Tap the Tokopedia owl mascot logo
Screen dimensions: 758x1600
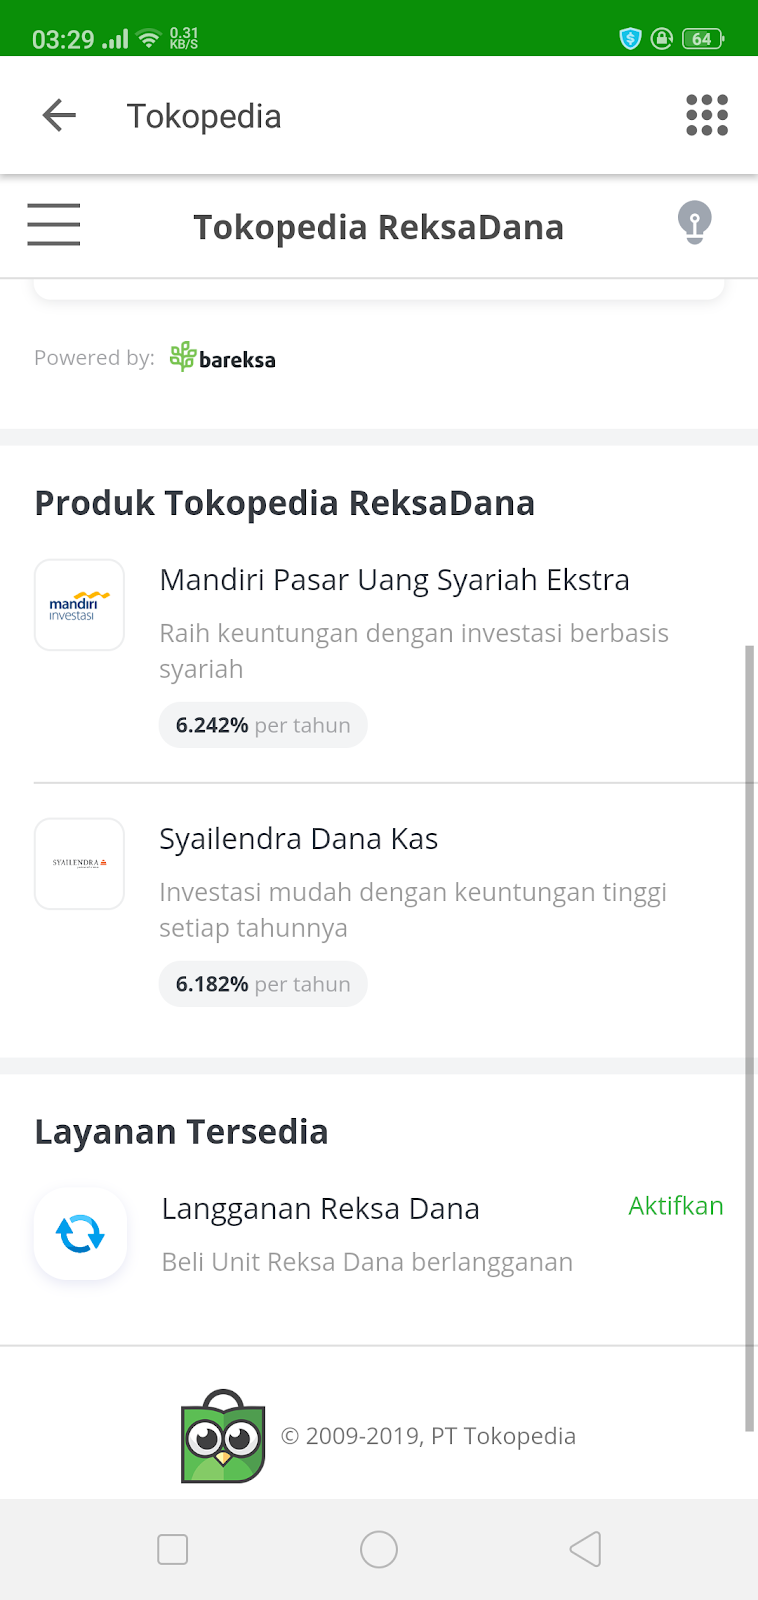click(x=223, y=1437)
